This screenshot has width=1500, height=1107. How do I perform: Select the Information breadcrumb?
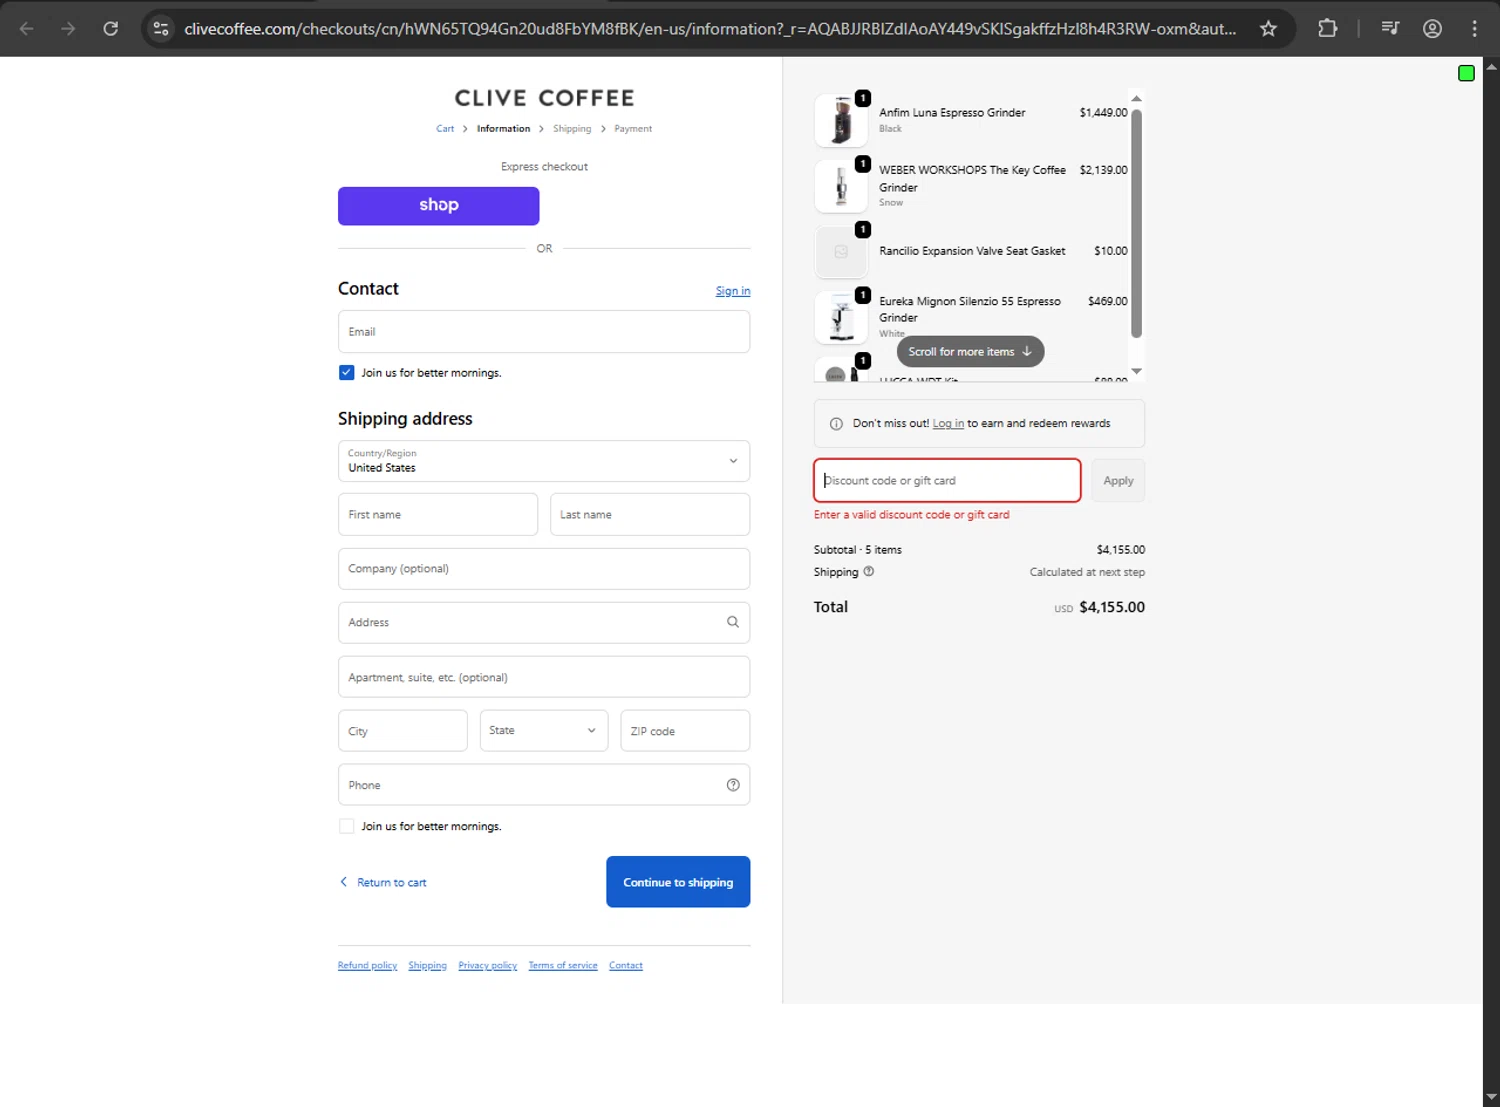(x=503, y=129)
